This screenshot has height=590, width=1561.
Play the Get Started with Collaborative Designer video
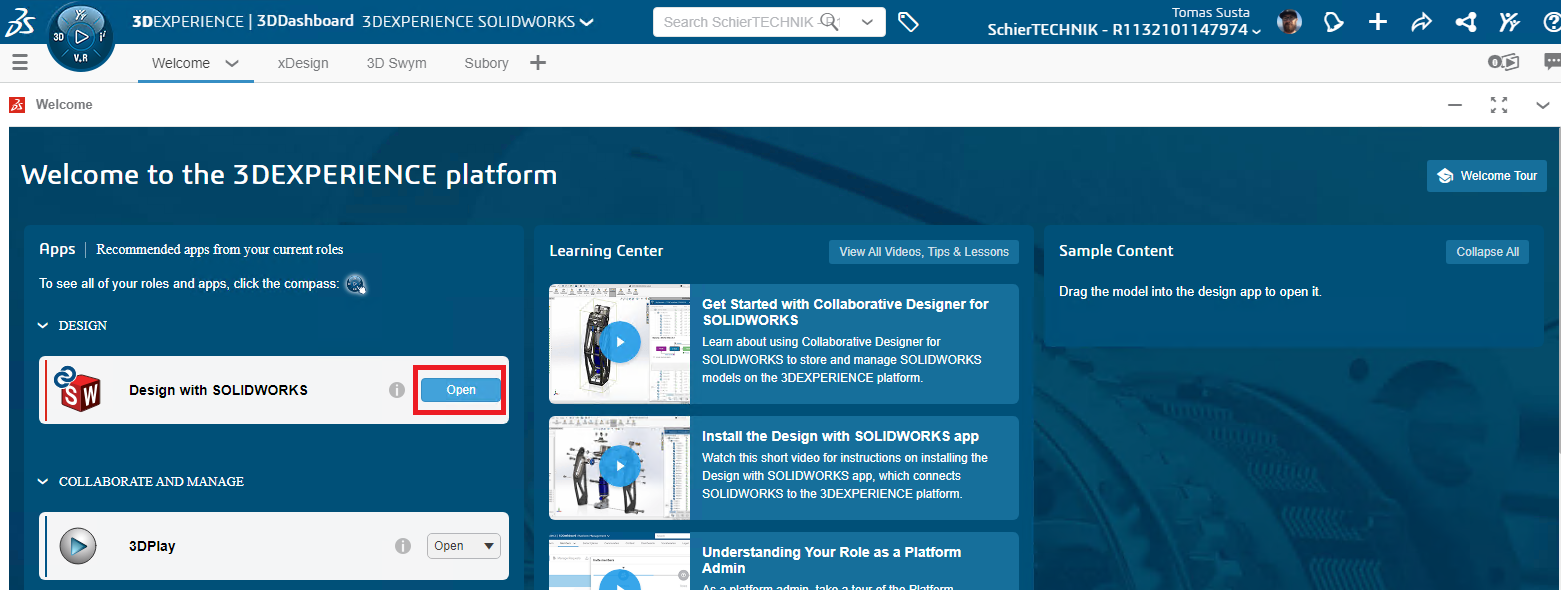coord(620,342)
